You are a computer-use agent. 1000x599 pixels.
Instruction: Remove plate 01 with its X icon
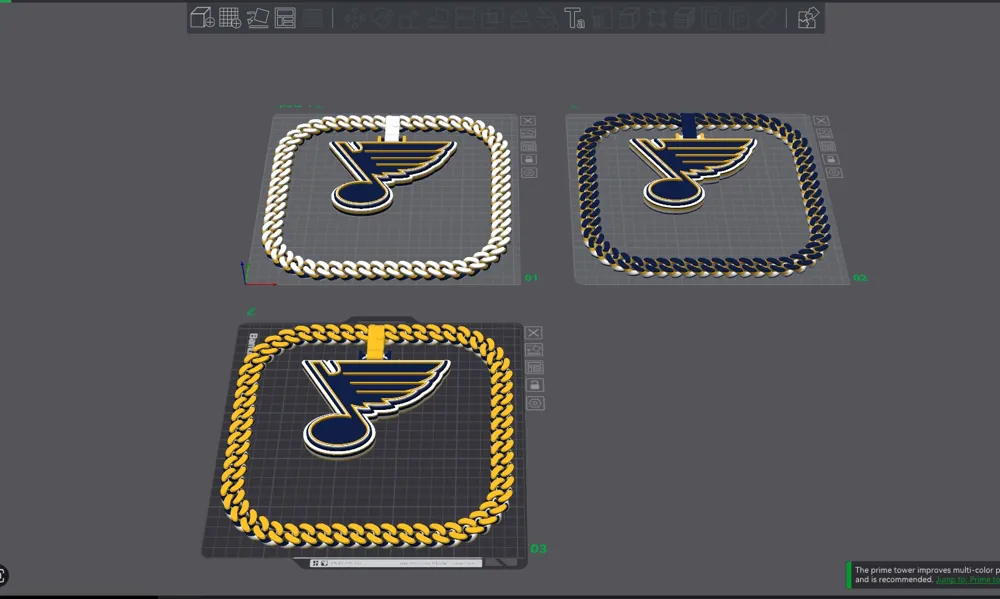pos(527,121)
